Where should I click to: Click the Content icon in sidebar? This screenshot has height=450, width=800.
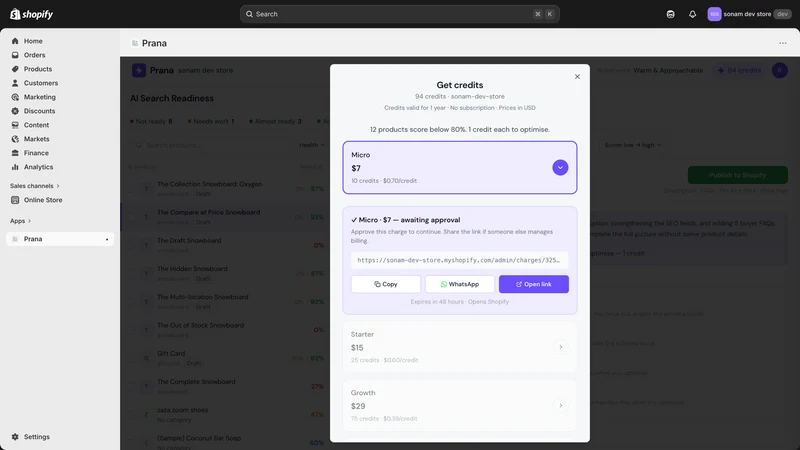[x=15, y=125]
